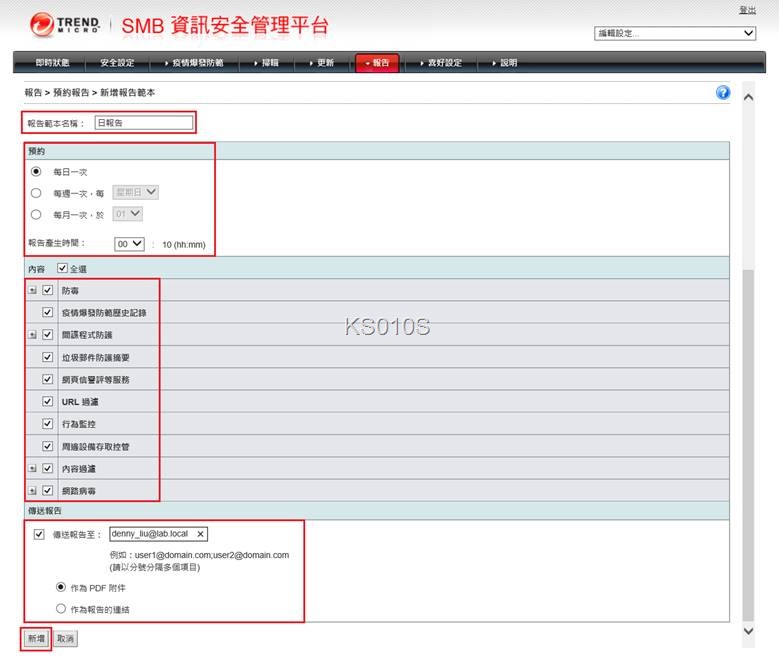Click the Trend Micro logo
Viewport: 779px width, 657px height.
click(65, 24)
